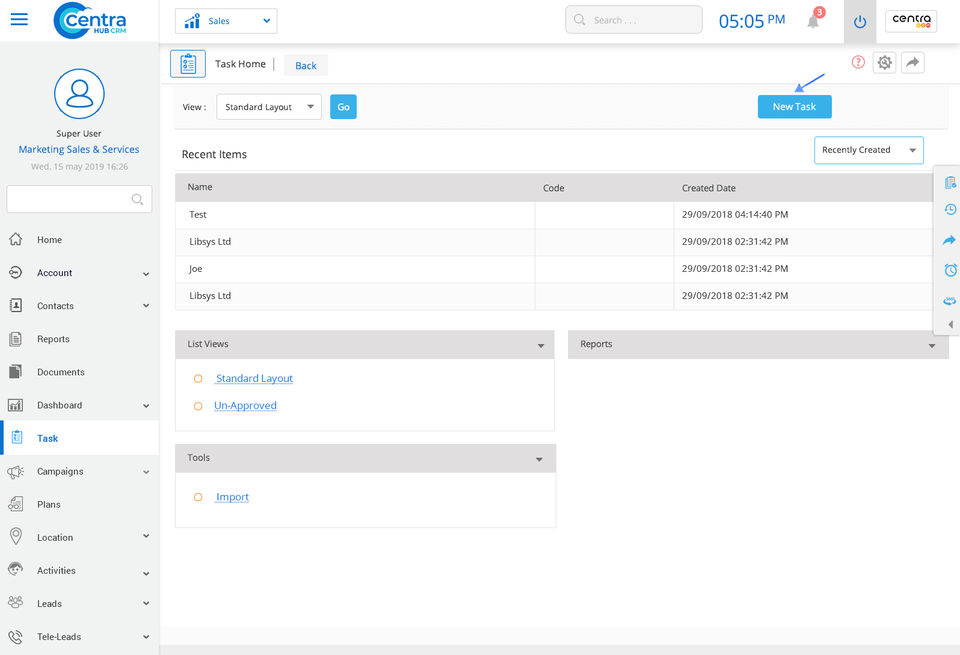Screen dimensions: 960x655
Task: Click the Centra Hub CRM logo
Action: (90, 21)
